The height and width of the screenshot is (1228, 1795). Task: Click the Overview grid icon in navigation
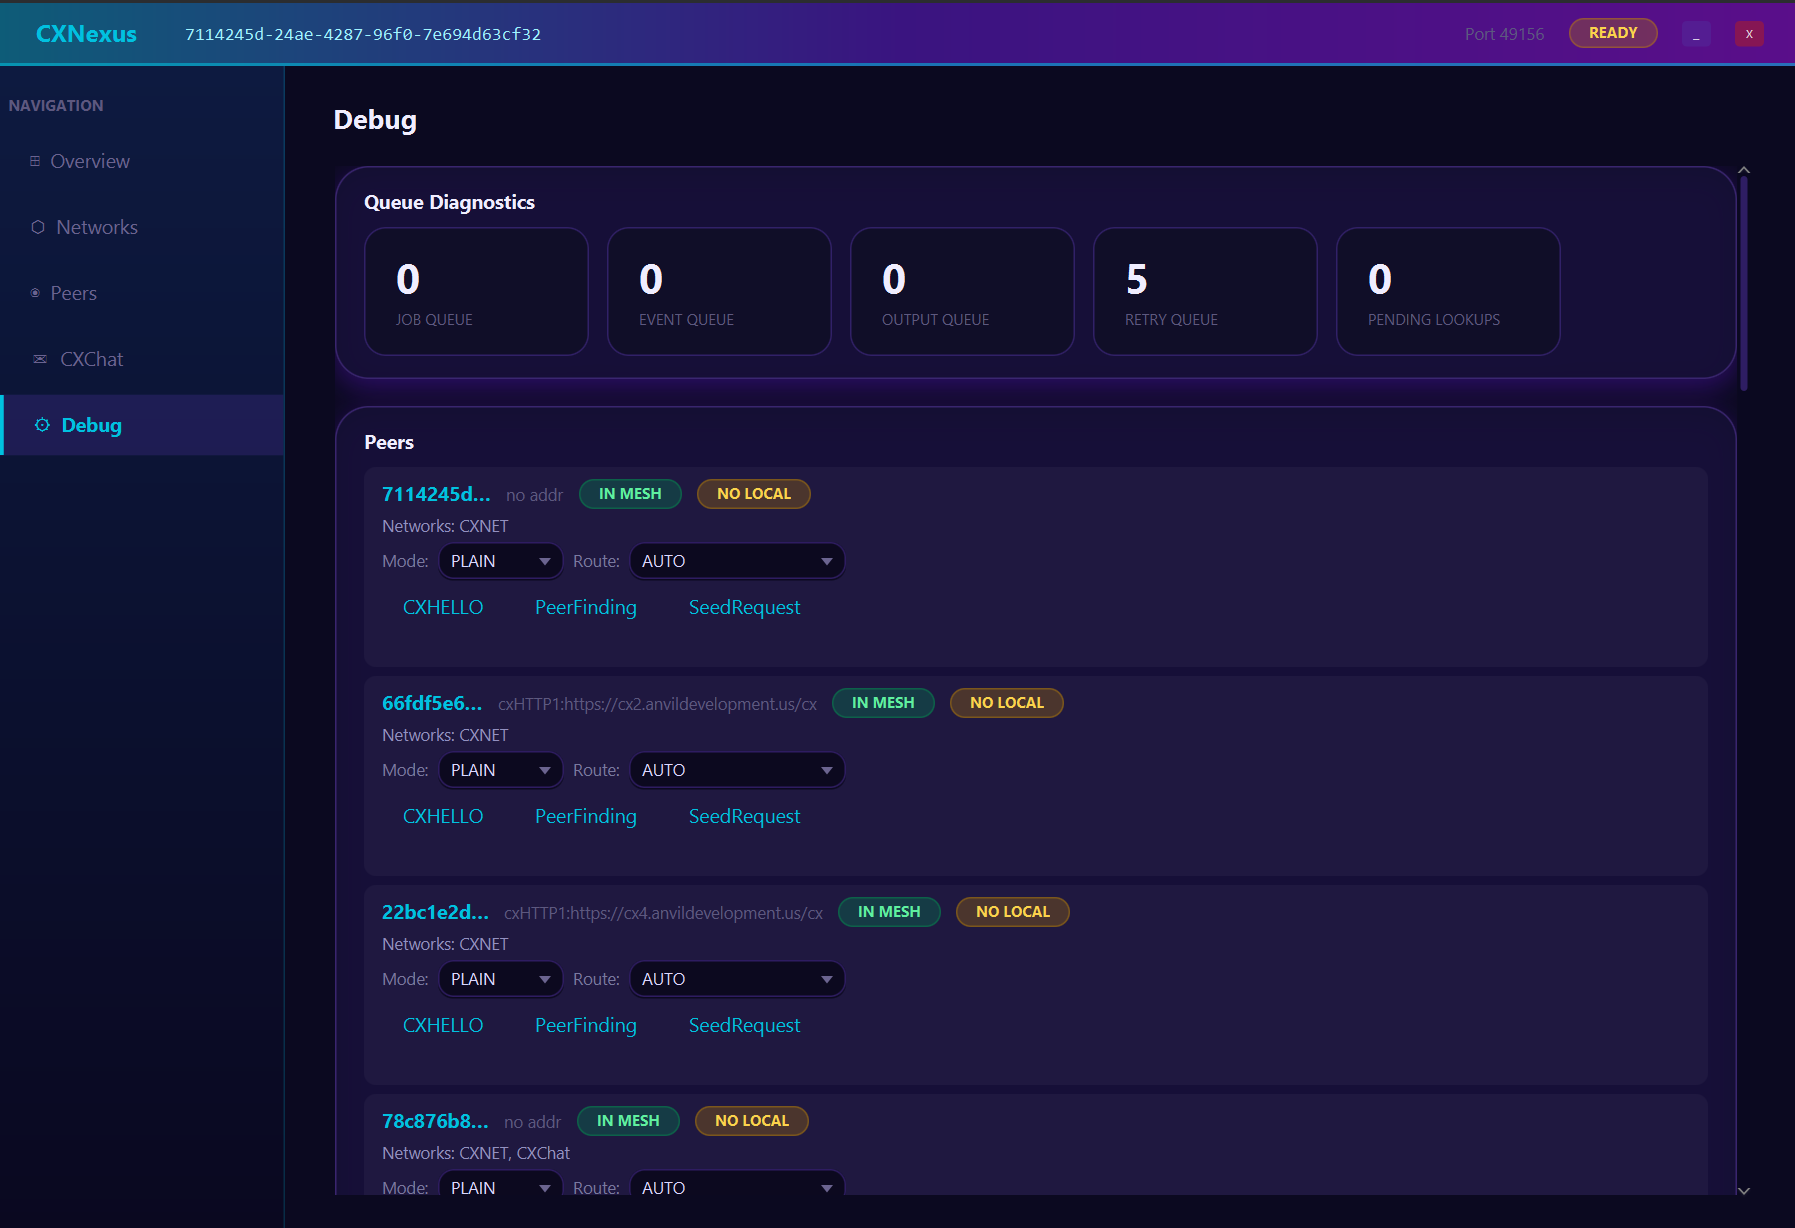(35, 161)
